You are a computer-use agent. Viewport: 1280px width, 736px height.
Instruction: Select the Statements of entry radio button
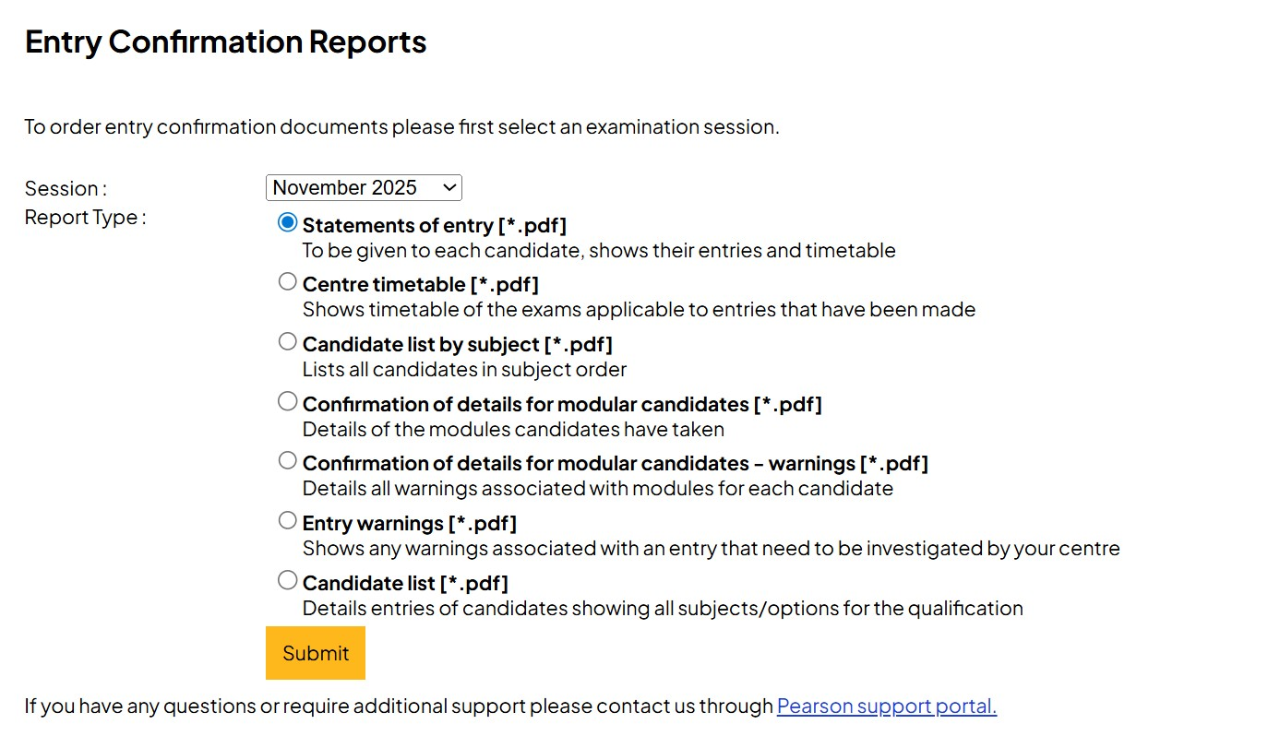[x=288, y=223]
